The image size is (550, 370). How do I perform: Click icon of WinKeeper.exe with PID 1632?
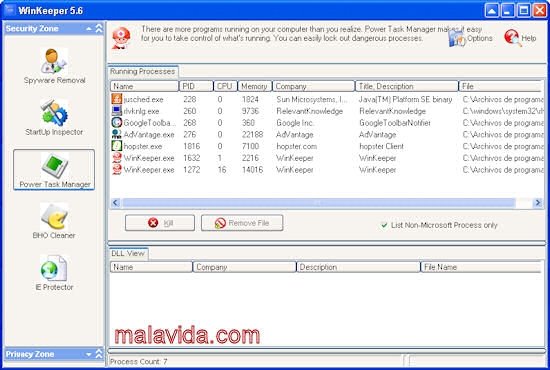(116, 157)
